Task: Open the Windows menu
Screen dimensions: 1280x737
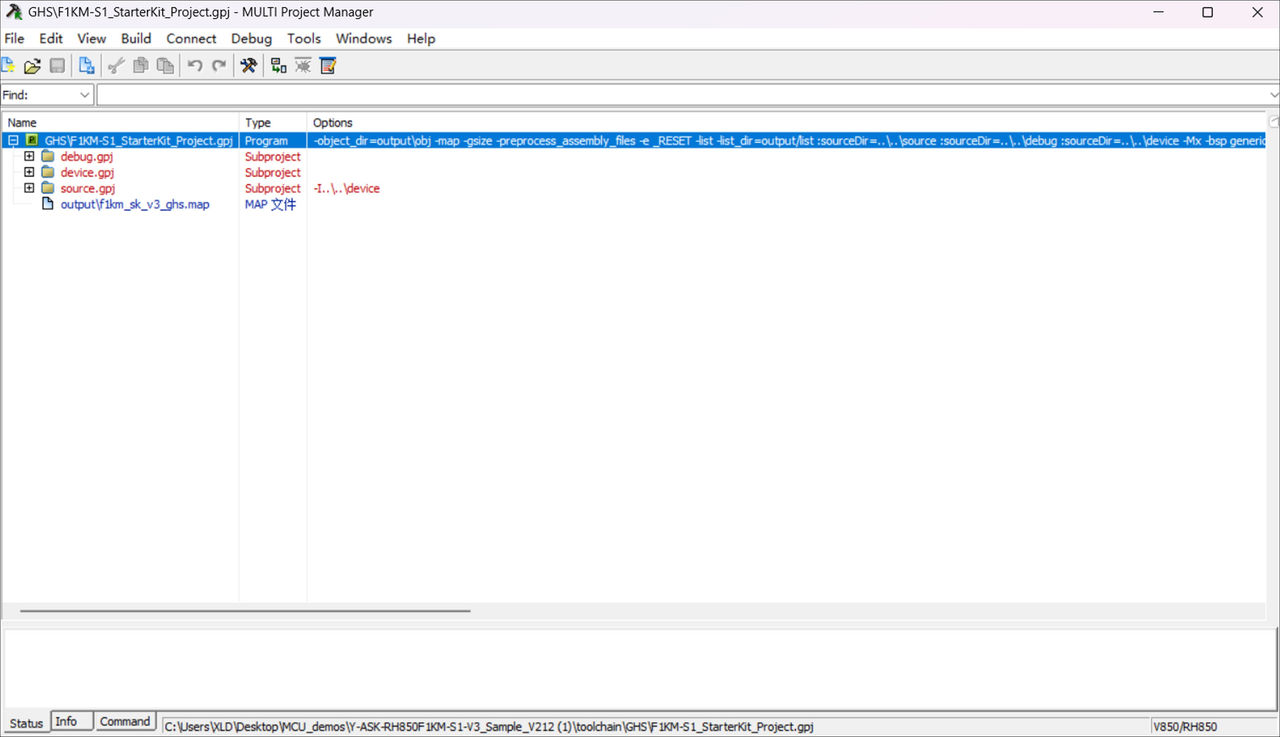Action: pyautogui.click(x=364, y=39)
